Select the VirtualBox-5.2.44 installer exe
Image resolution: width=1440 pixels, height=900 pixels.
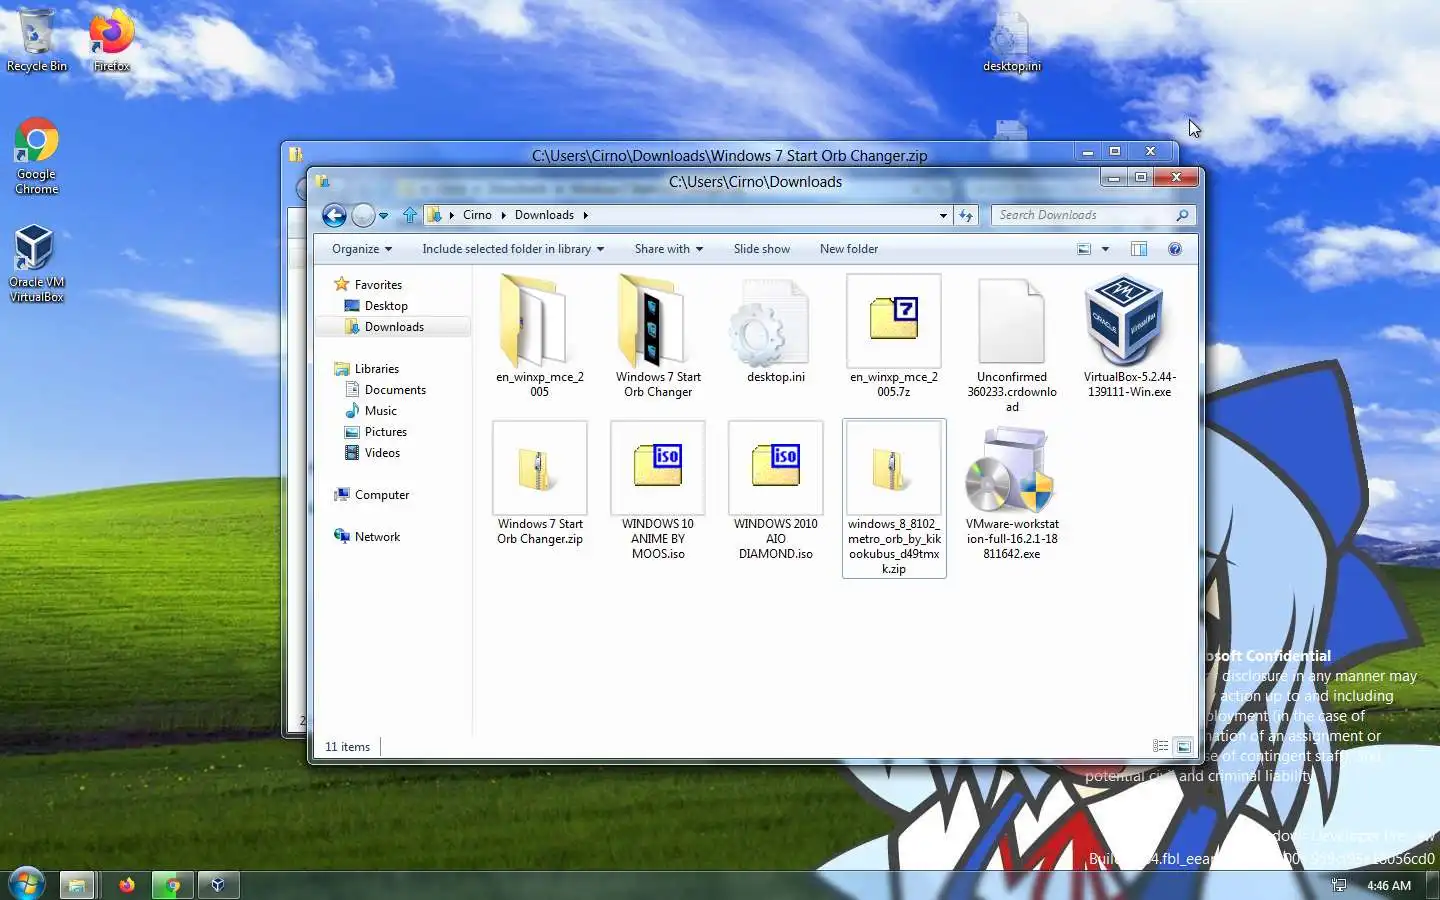1130,337
